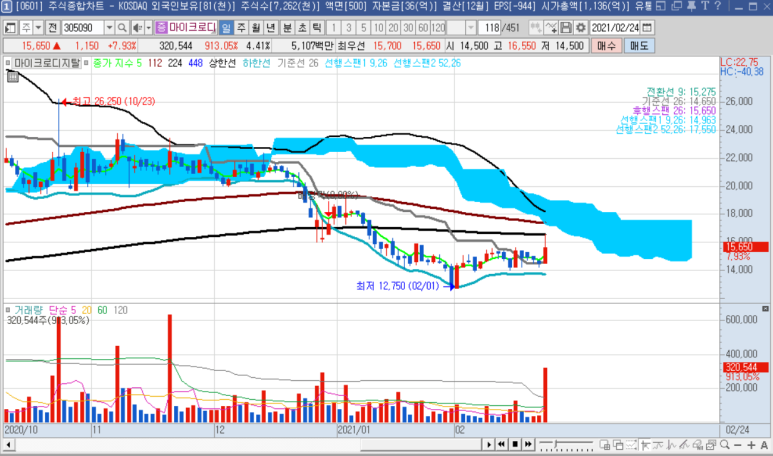Screen dimensions: 773x456
Task: Open the stock code search magnifier
Action: [x=122, y=28]
